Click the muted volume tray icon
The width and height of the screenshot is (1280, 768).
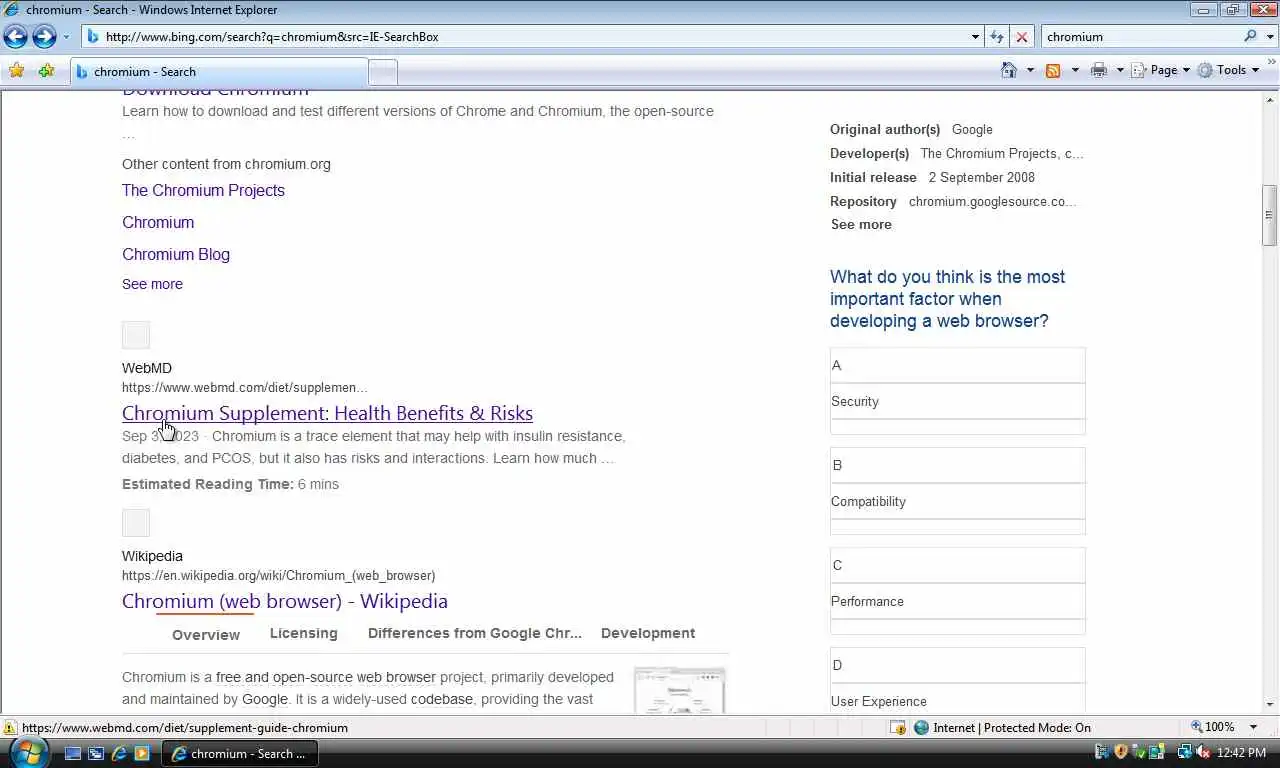tap(1206, 753)
